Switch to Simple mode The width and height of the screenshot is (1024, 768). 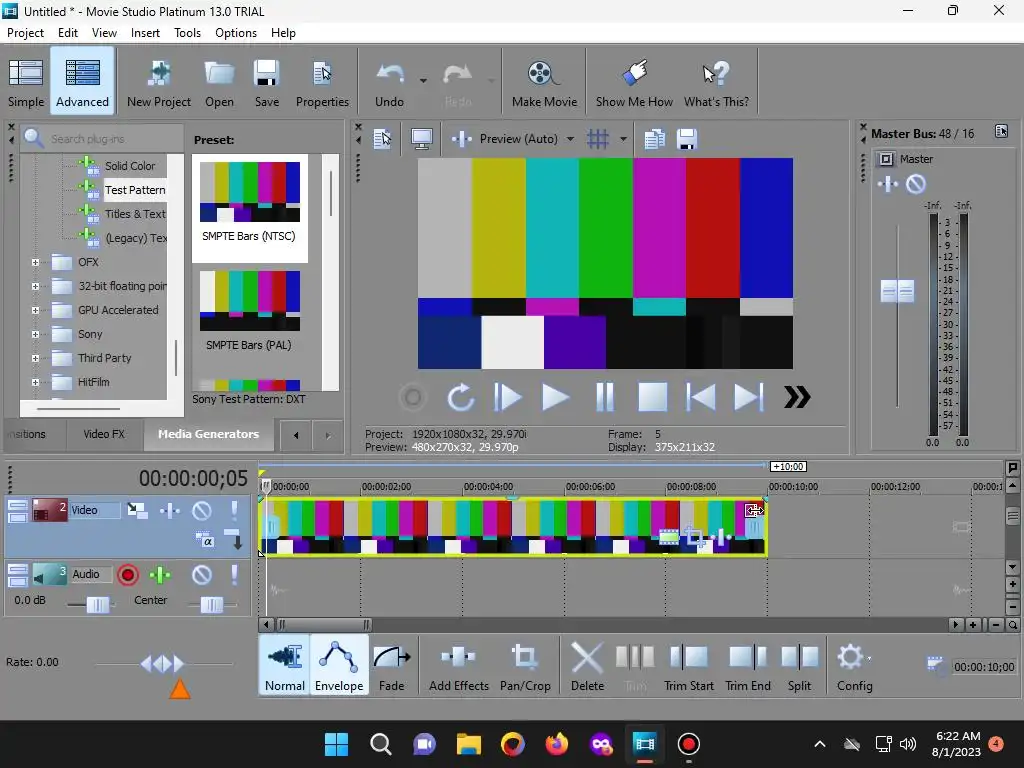coord(26,82)
